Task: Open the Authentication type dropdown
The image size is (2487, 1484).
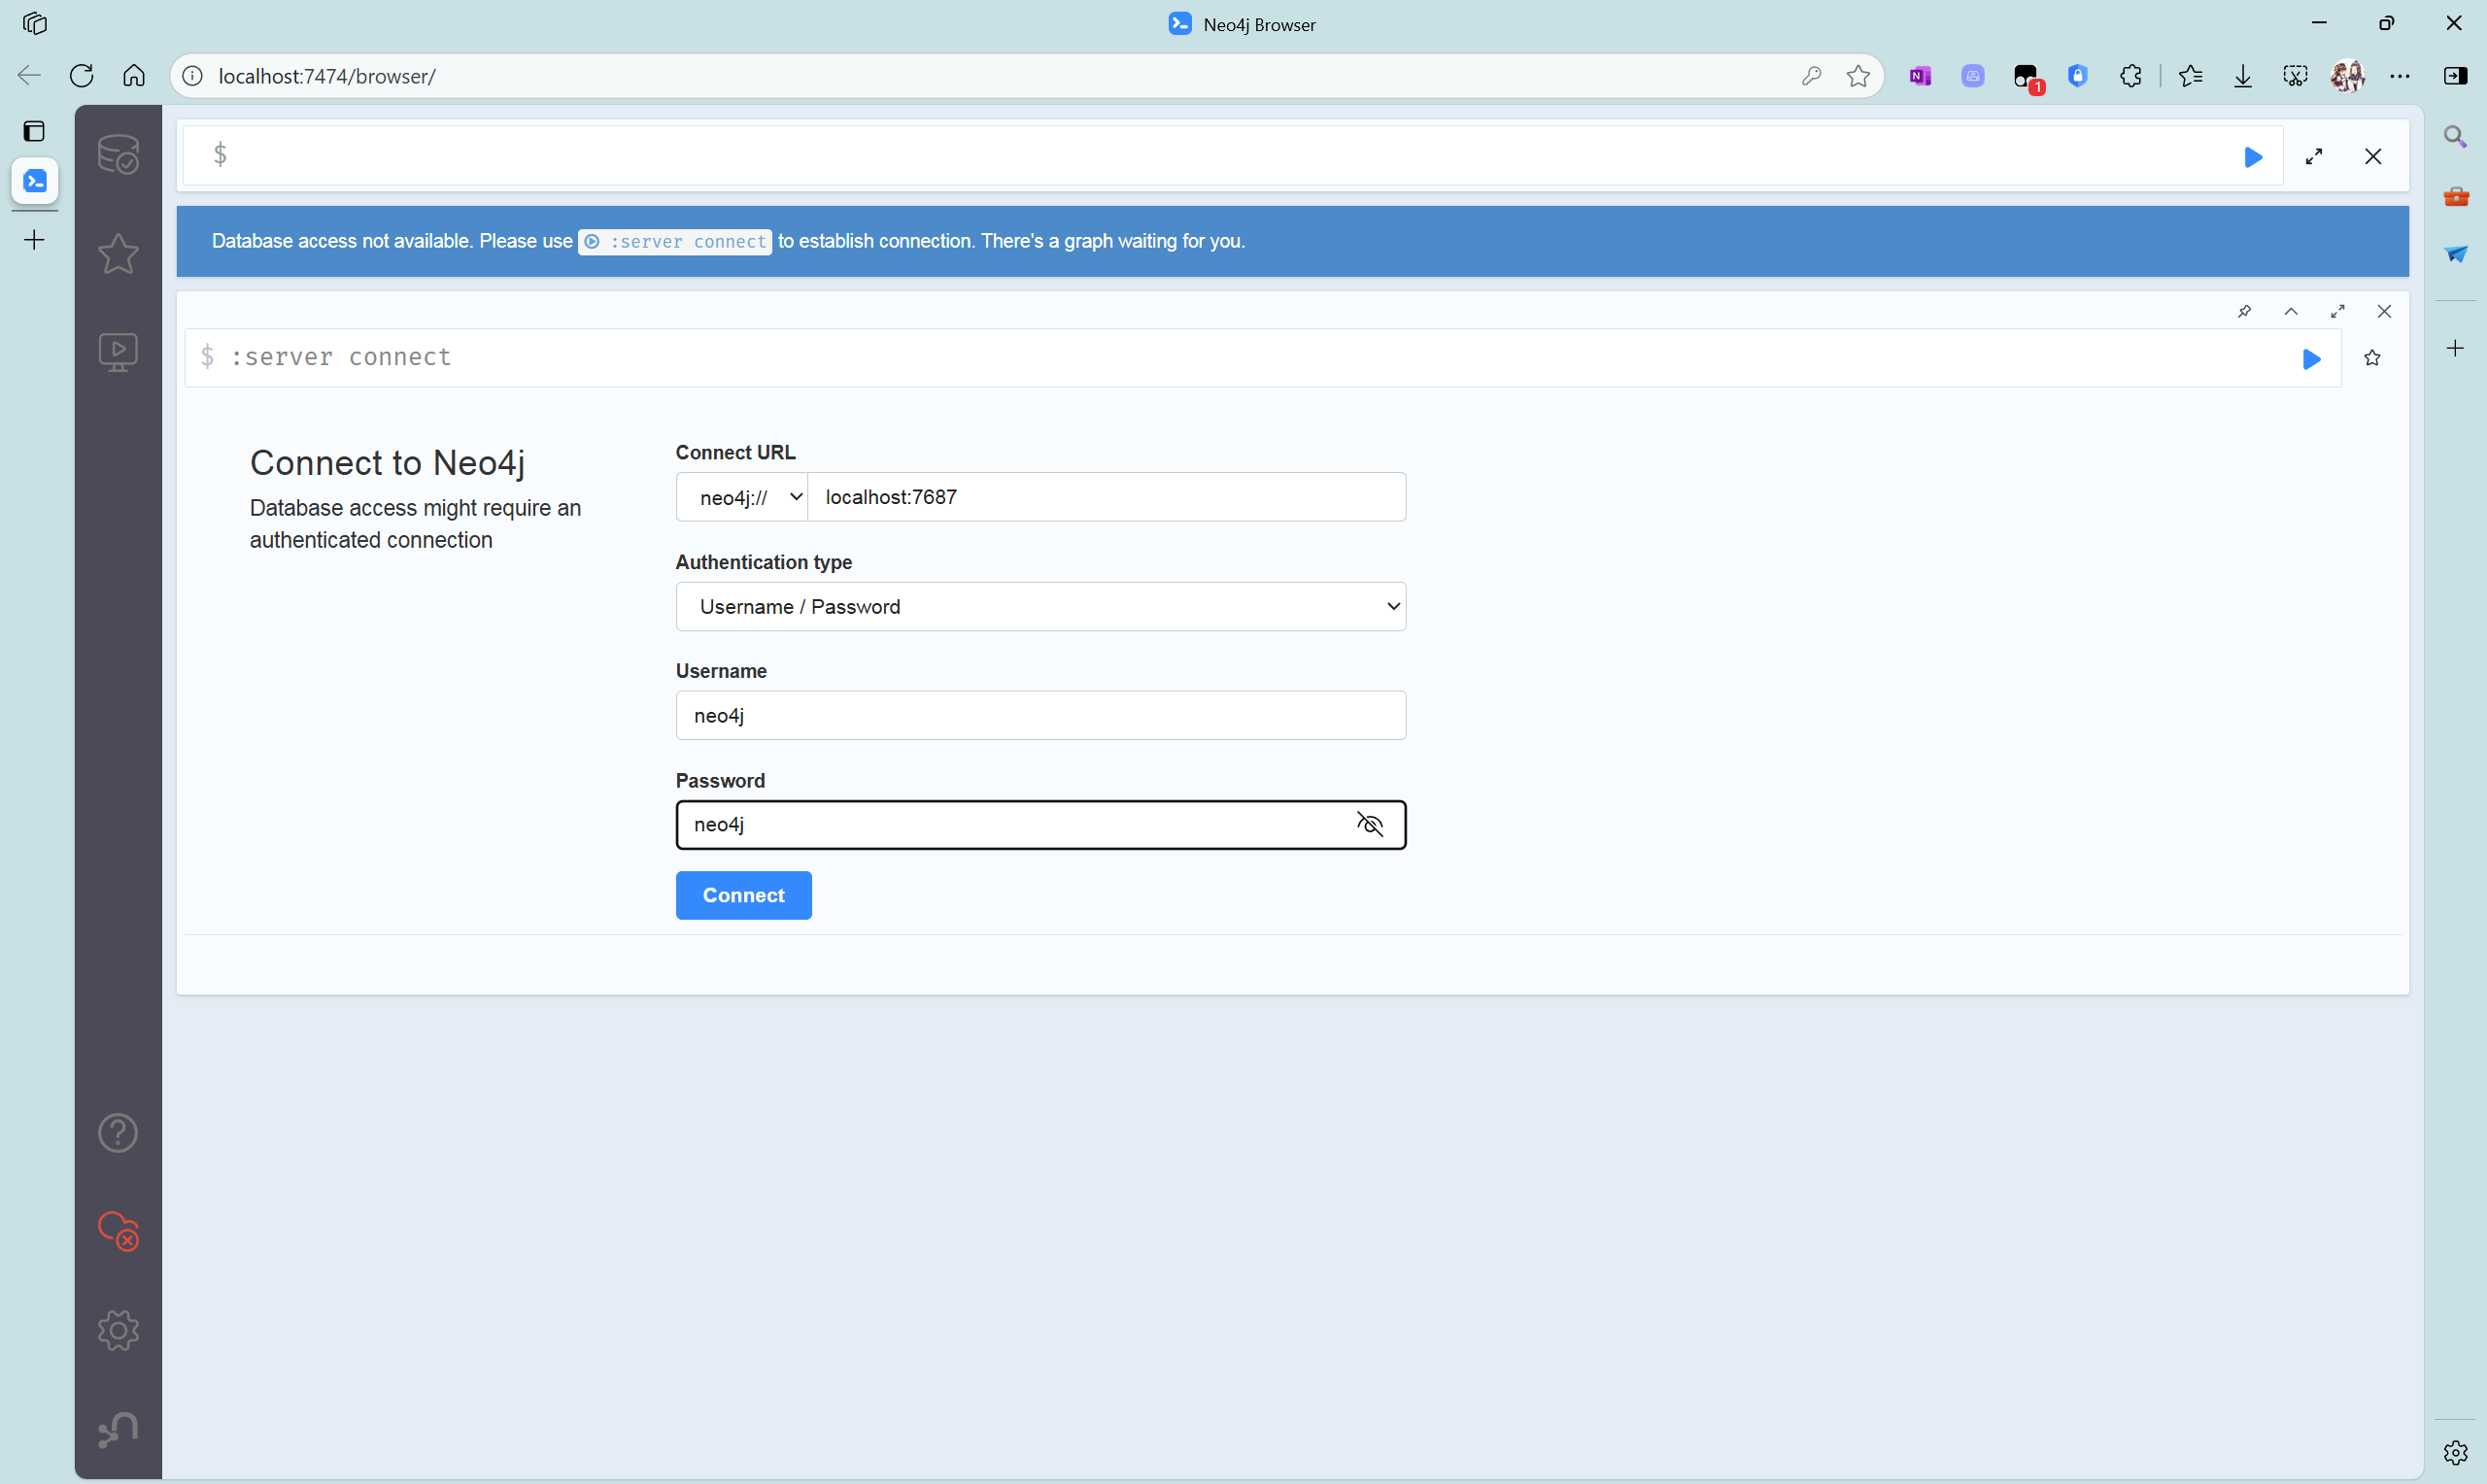Action: pyautogui.click(x=1041, y=607)
